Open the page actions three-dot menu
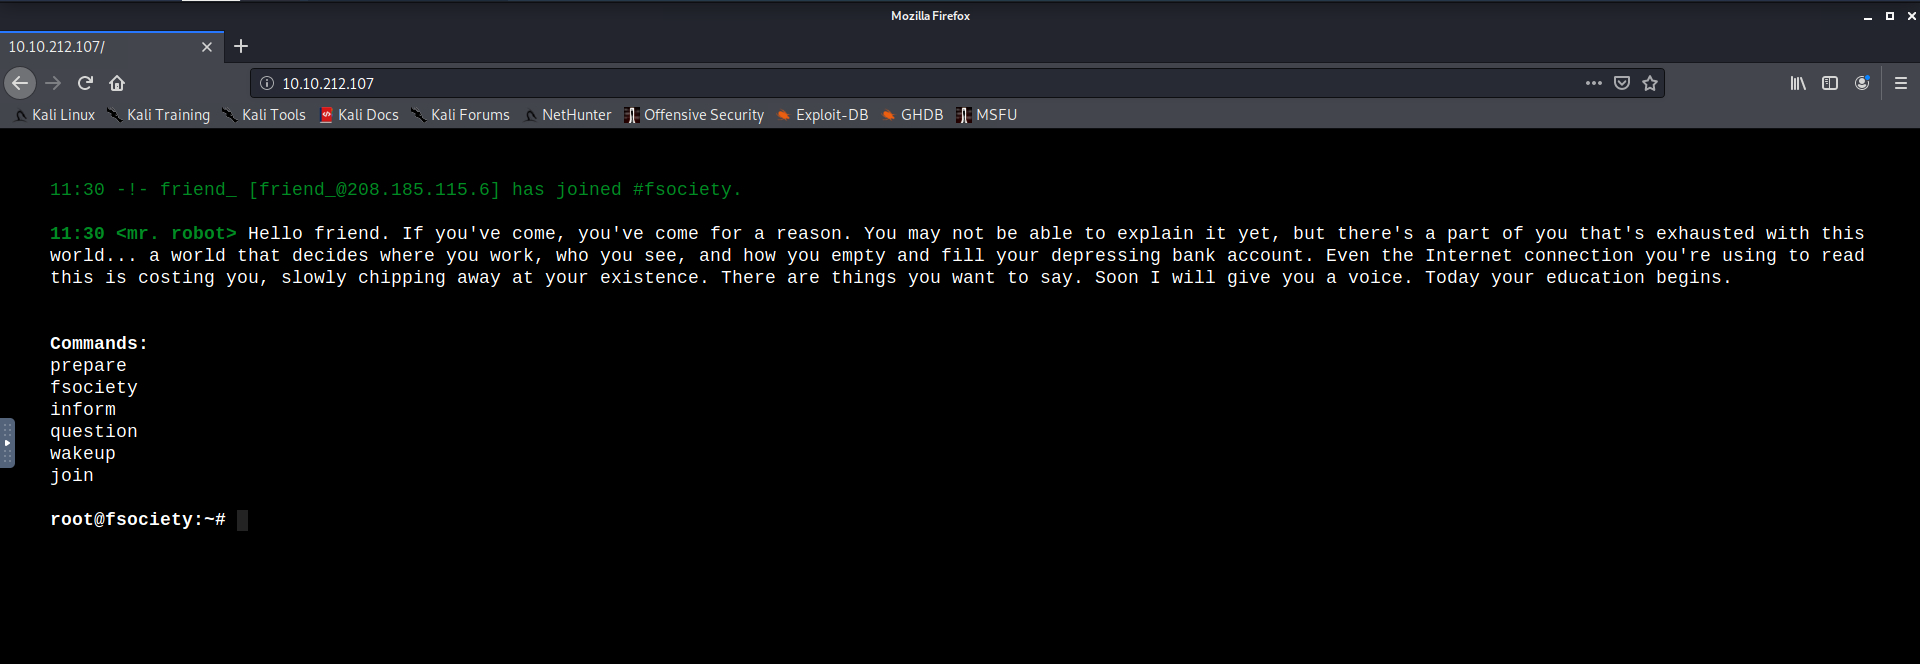The width and height of the screenshot is (1920, 664). (1594, 83)
